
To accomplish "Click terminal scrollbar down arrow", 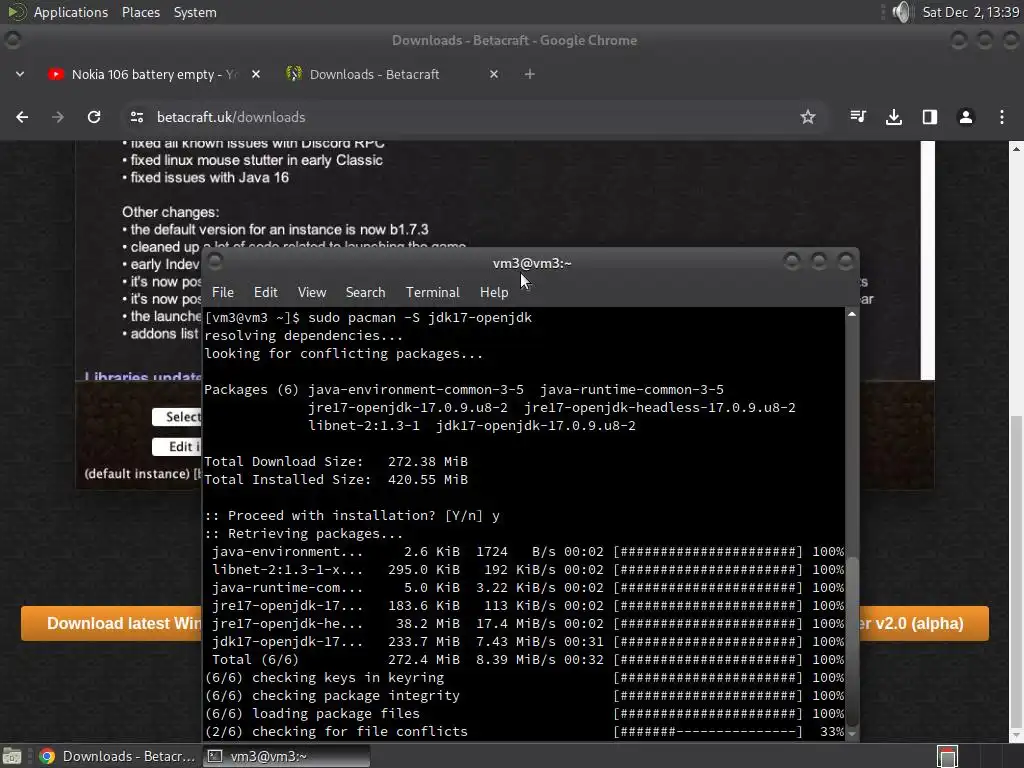I will [852, 733].
